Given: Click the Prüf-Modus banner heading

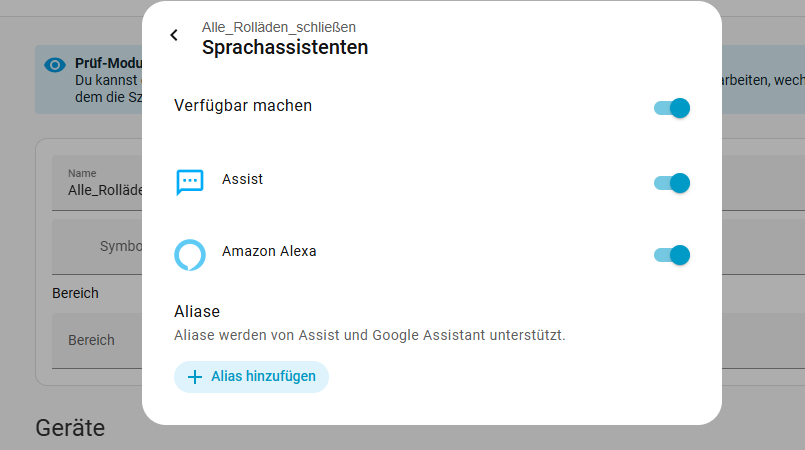Looking at the screenshot, I should (108, 63).
